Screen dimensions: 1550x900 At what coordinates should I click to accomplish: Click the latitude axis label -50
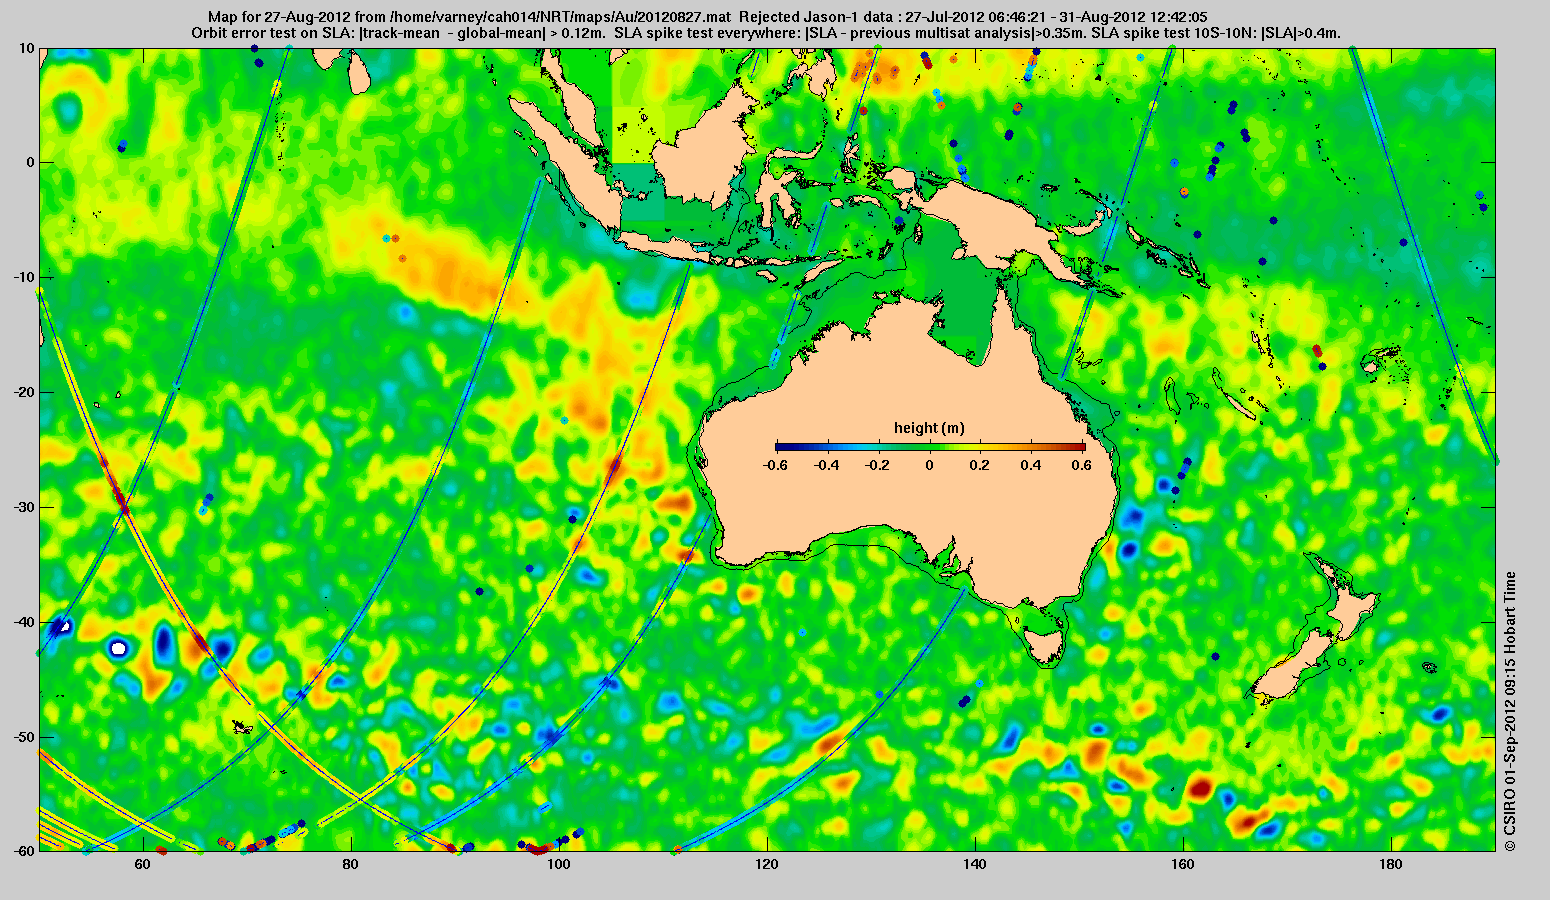24,737
